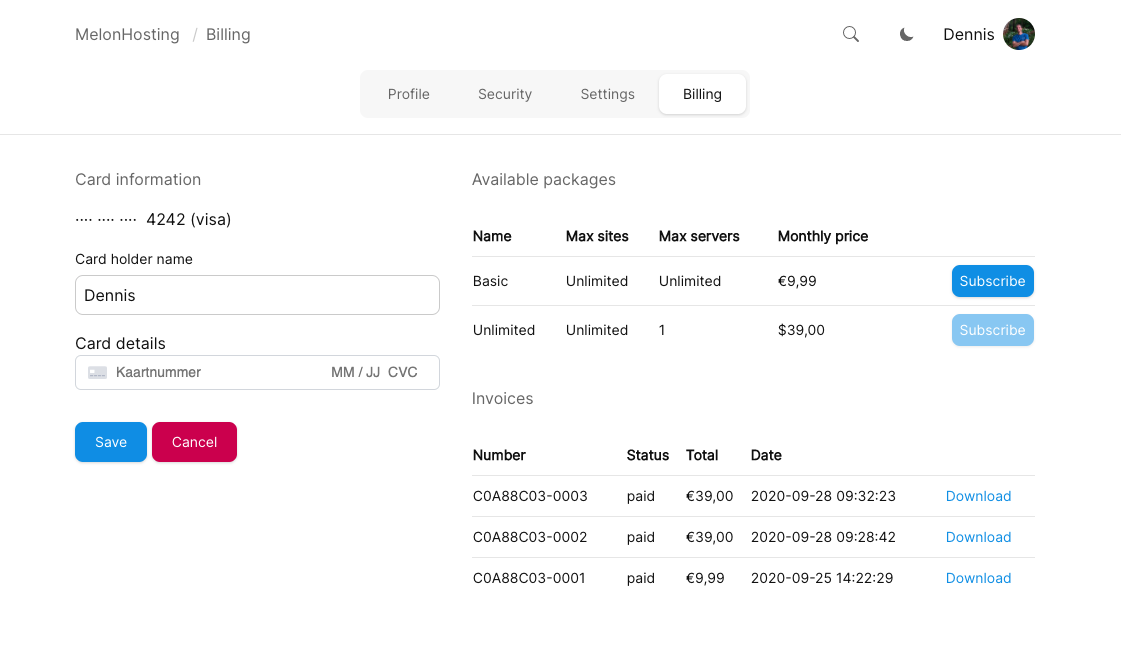The width and height of the screenshot is (1121, 653).
Task: Download invoice C0A88C03-0001
Action: pyautogui.click(x=978, y=578)
